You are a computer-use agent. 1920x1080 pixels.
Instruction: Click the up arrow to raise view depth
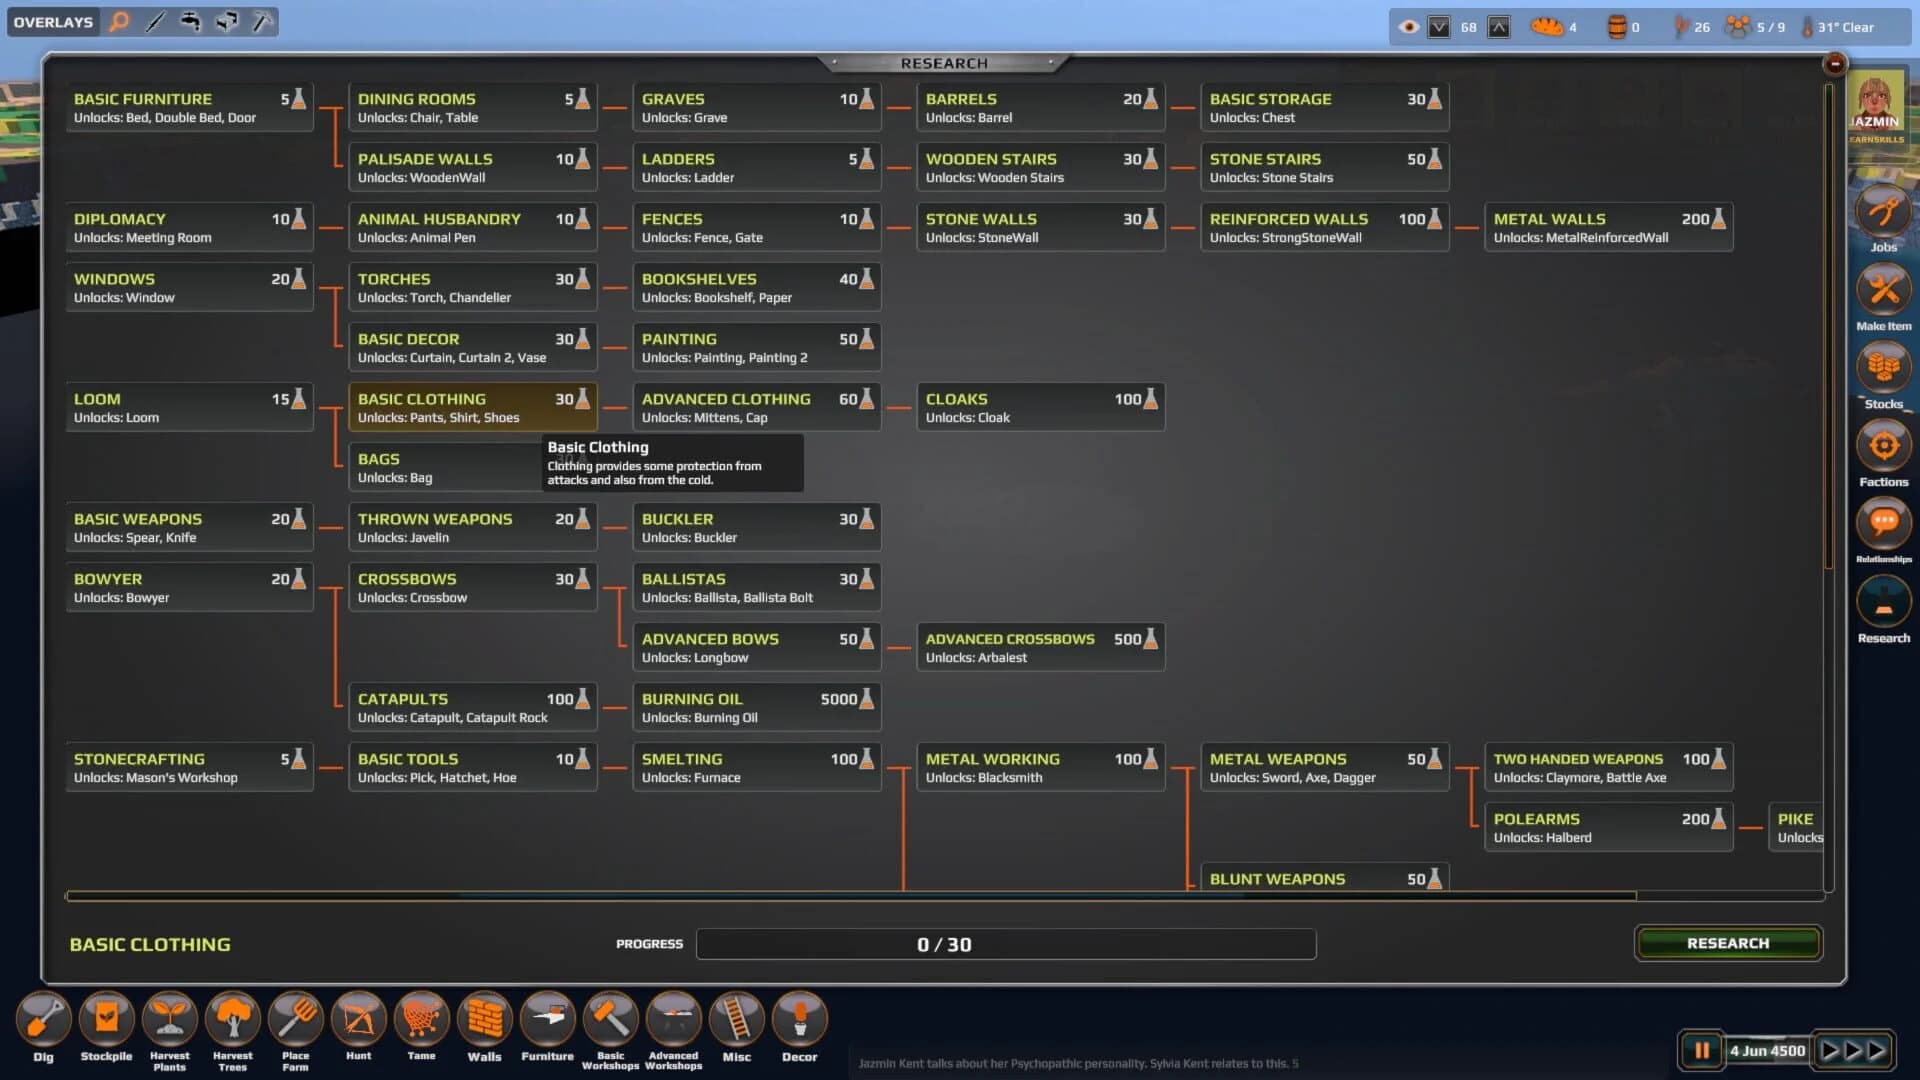[1497, 27]
